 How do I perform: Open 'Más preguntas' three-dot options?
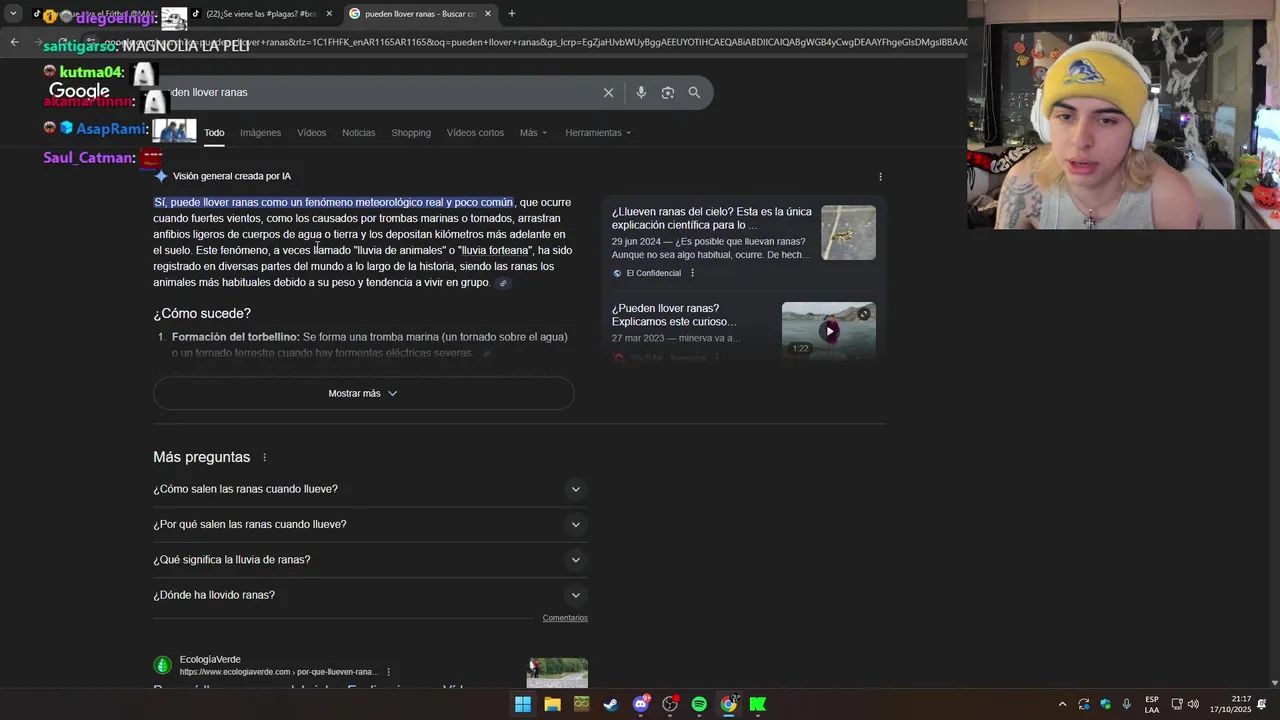pyautogui.click(x=265, y=457)
